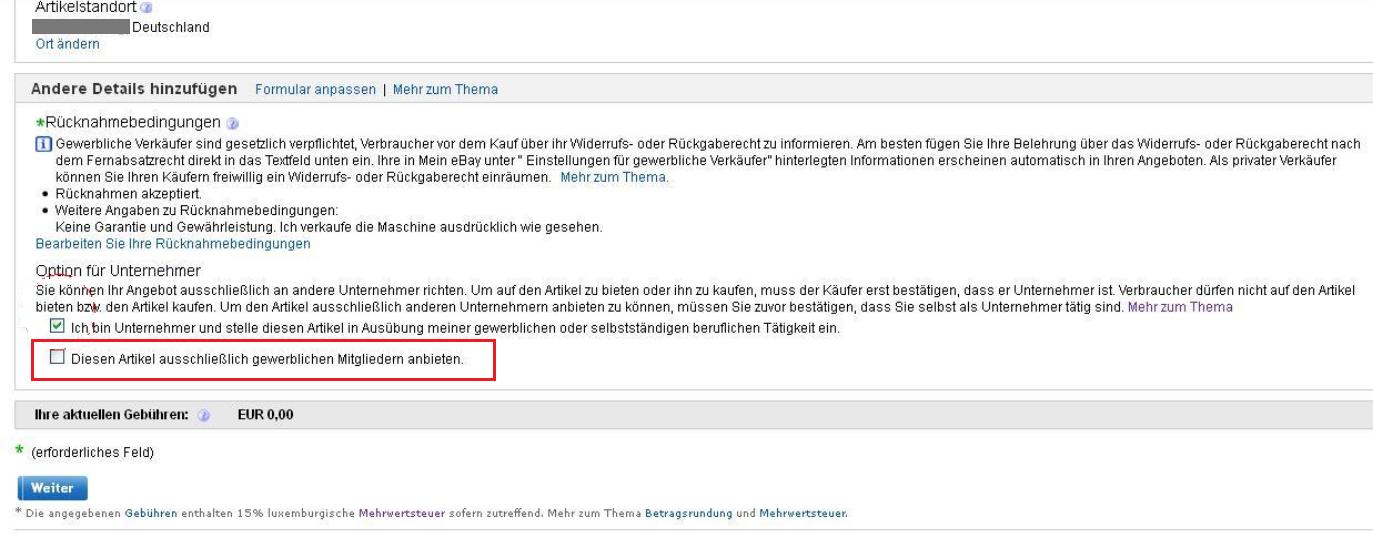Click the blue info icon before Gewerbliche Verkäufer
Screen dimensions: 1373x534
coord(43,144)
